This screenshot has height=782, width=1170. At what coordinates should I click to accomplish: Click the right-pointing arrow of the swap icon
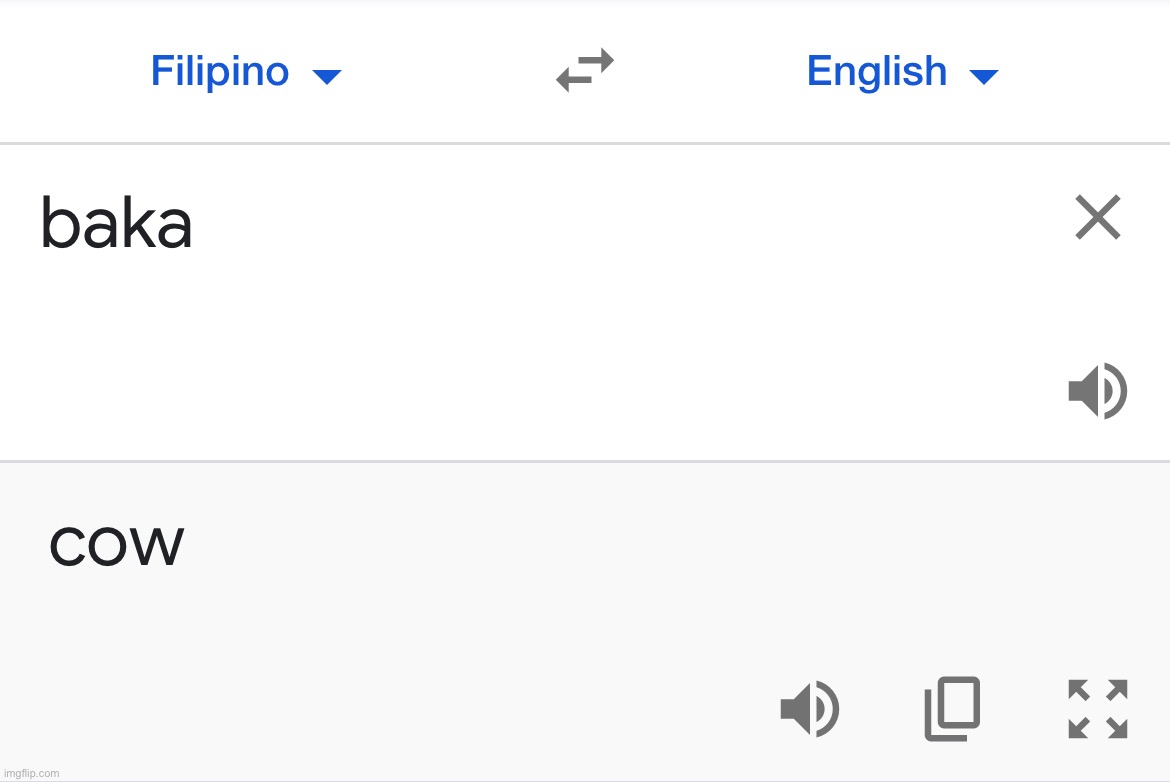click(x=597, y=60)
